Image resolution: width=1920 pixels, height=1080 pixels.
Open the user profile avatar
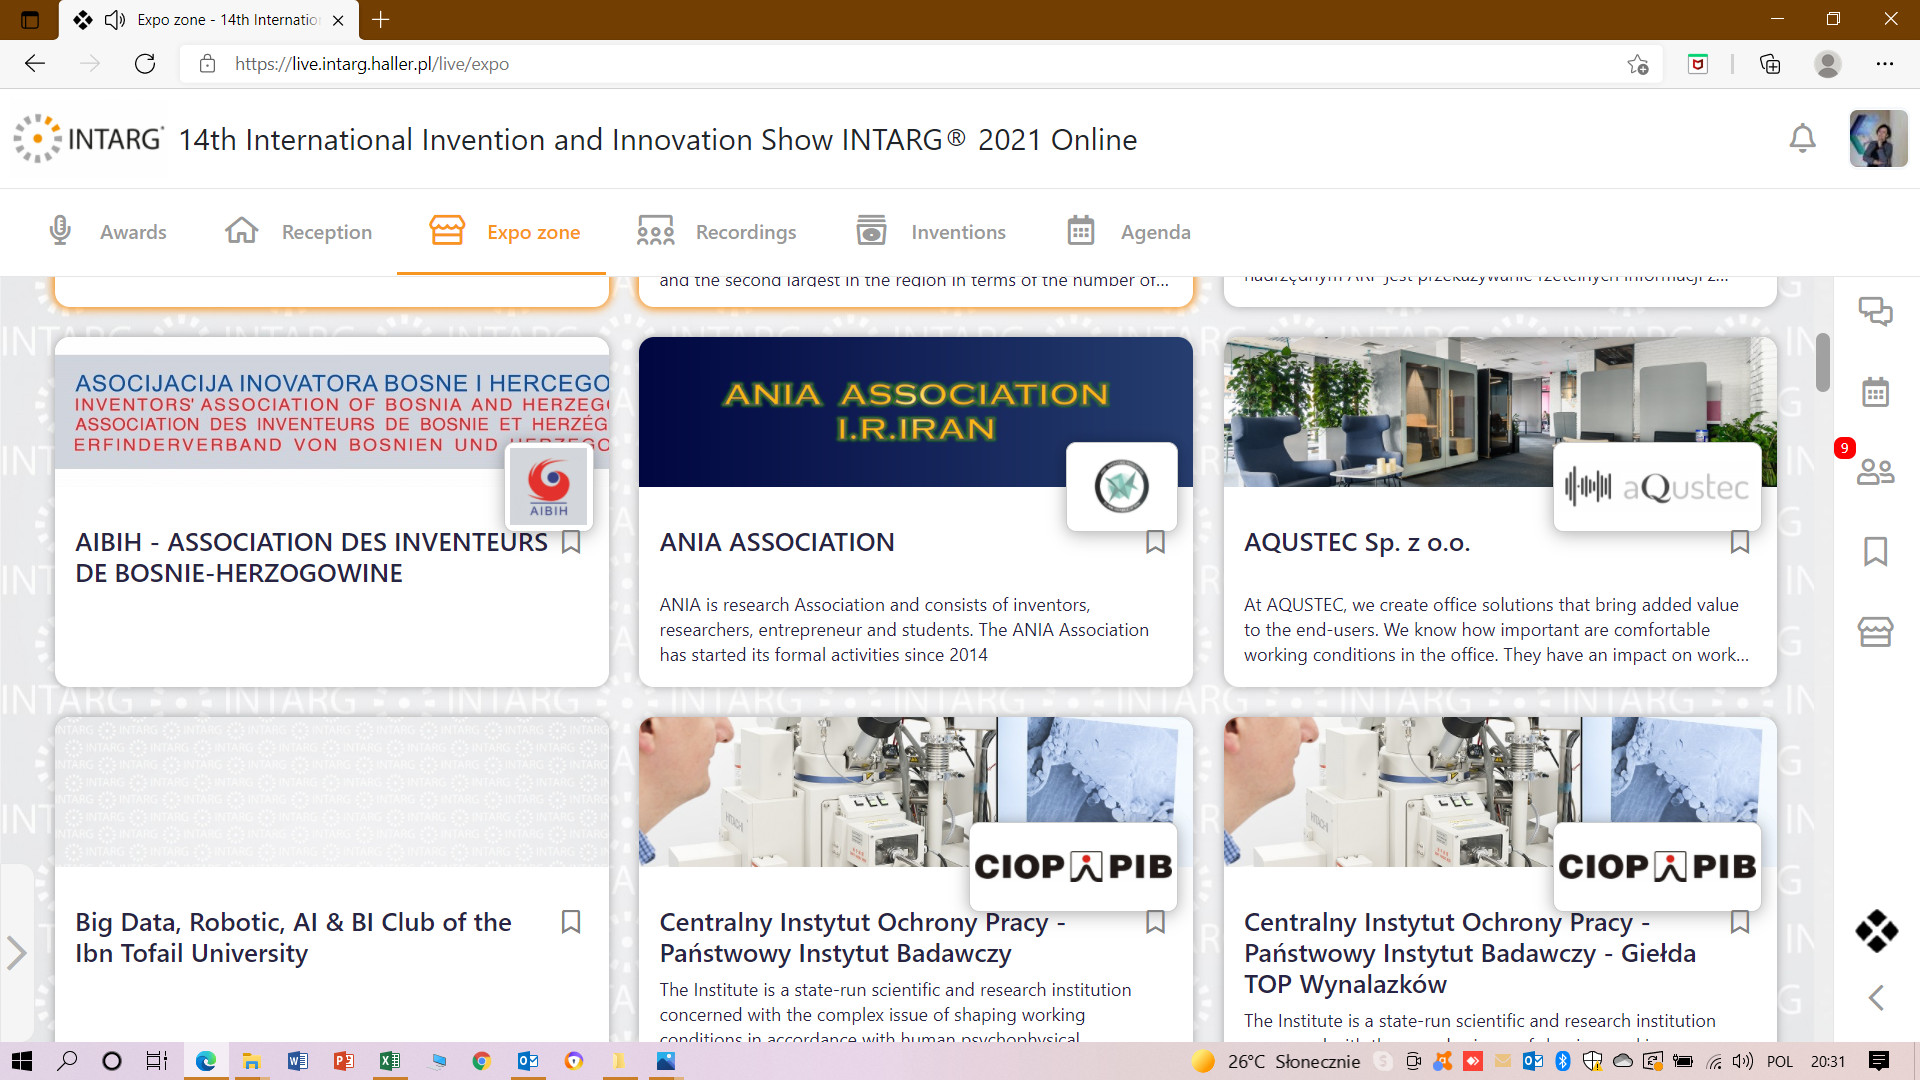pyautogui.click(x=1878, y=138)
